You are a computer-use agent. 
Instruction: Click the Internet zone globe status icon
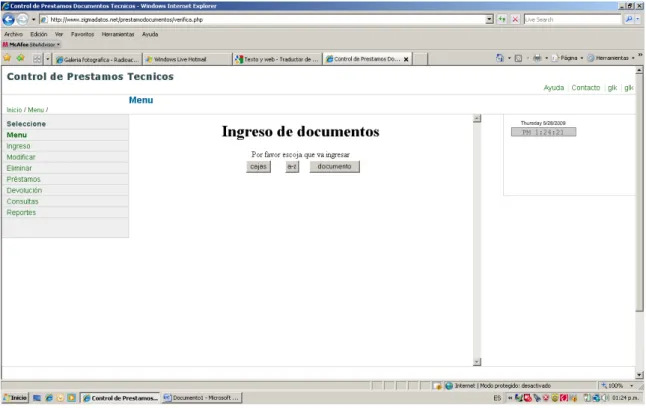click(x=449, y=386)
